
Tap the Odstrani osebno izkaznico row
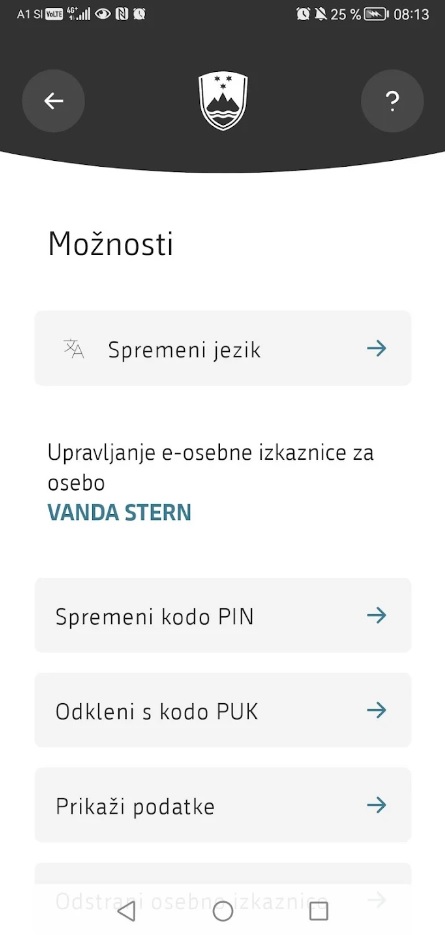click(222, 888)
